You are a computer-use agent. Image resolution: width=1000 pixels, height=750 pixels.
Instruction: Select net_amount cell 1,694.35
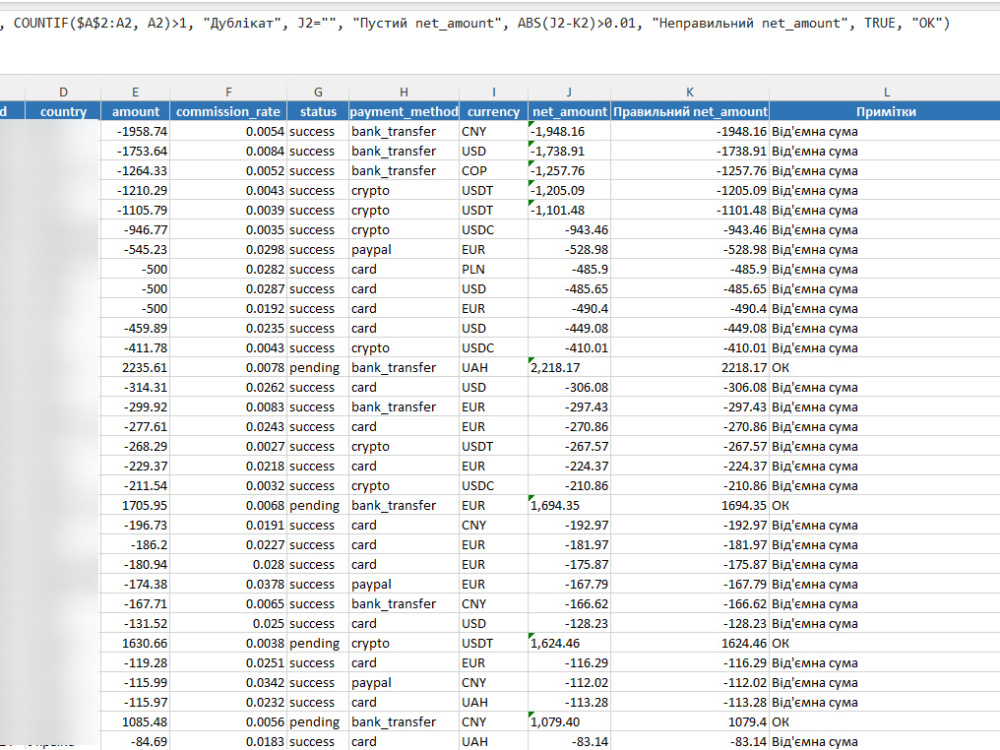569,506
